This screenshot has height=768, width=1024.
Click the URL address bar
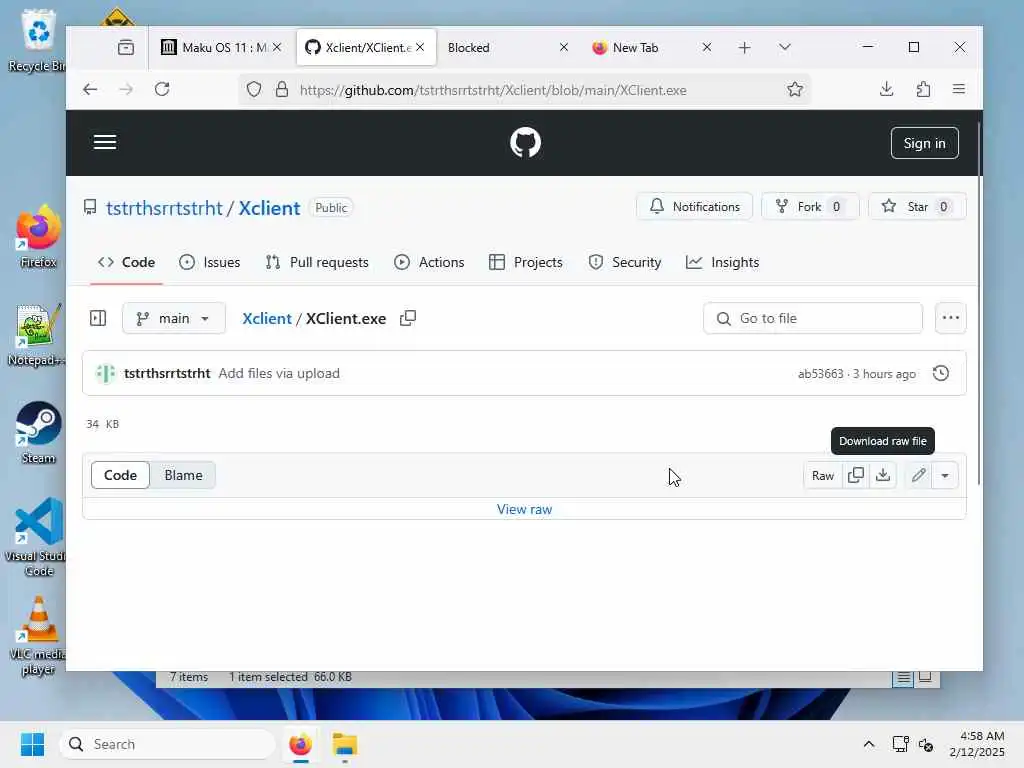(x=526, y=89)
